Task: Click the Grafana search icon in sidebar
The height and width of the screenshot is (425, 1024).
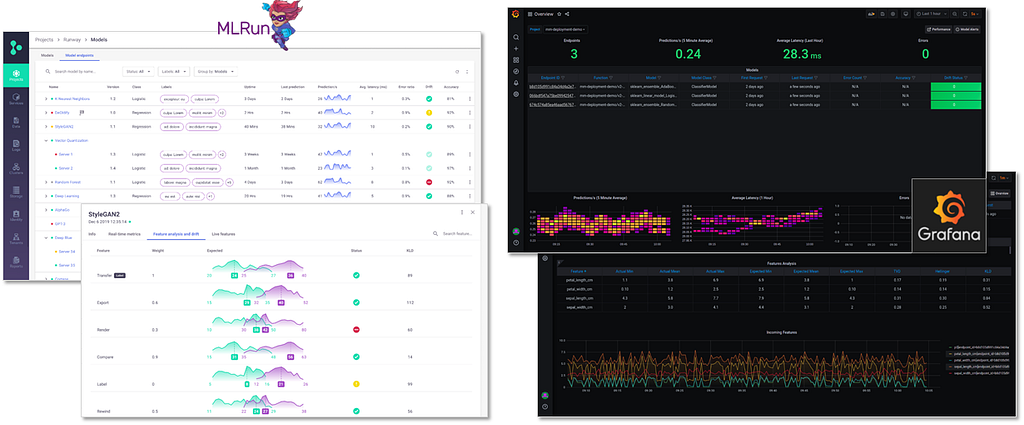Action: coord(516,37)
